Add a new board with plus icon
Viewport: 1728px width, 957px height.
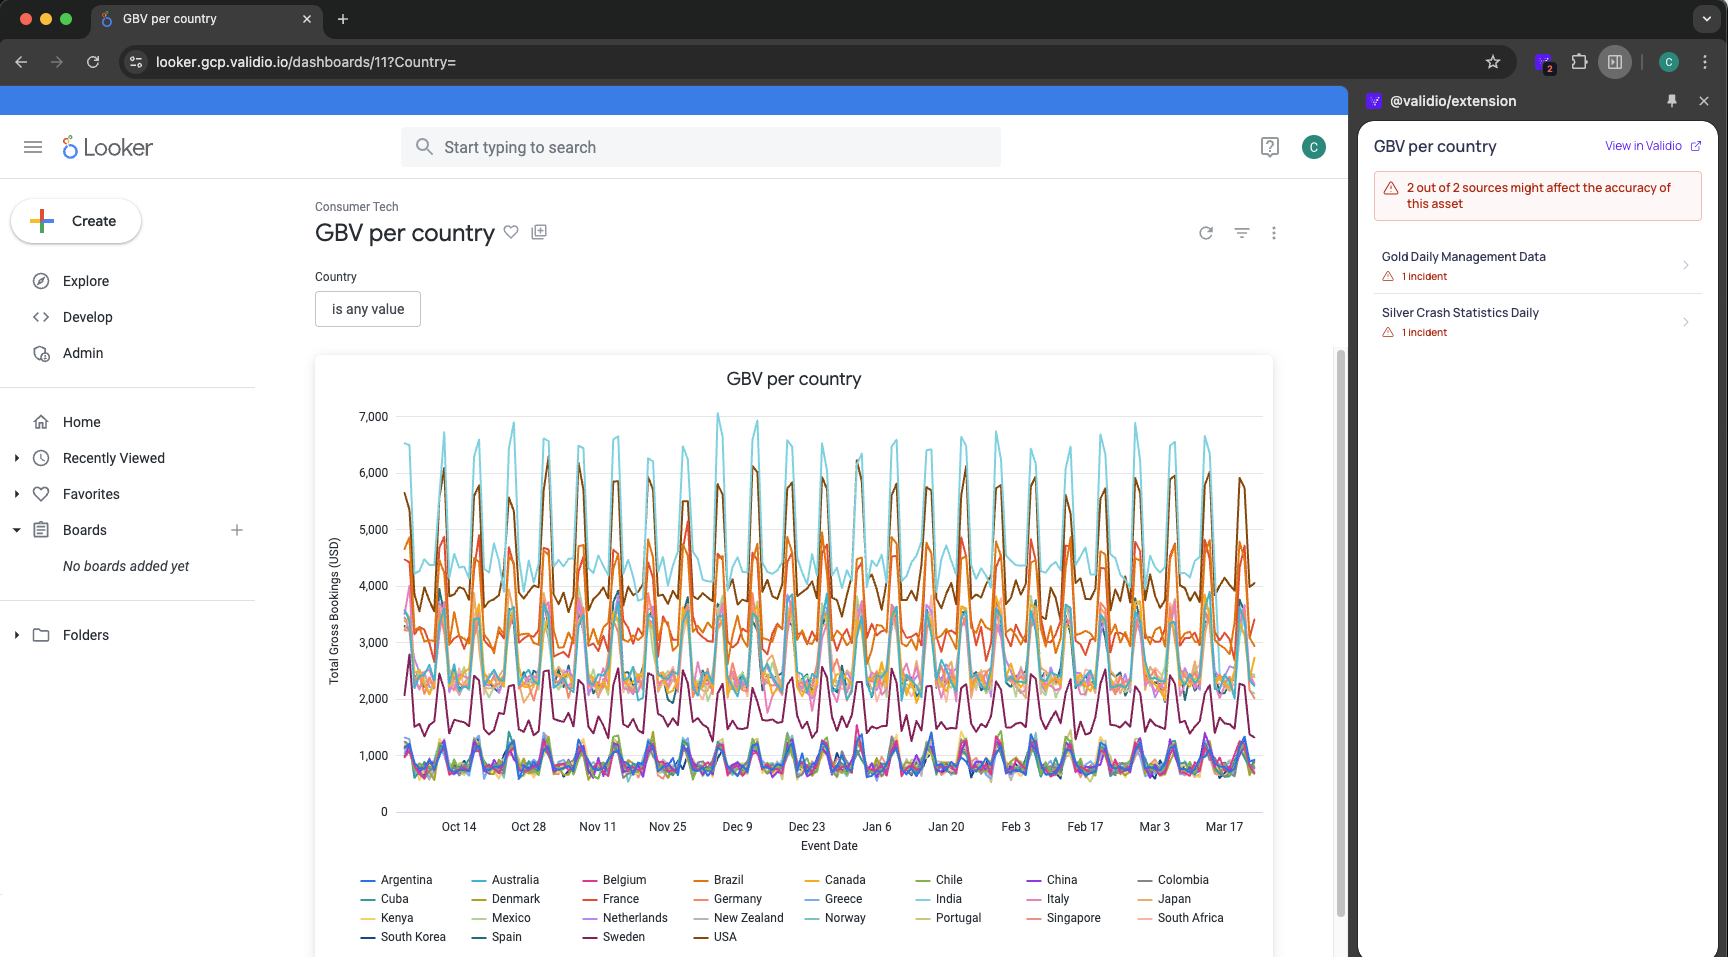pos(237,530)
